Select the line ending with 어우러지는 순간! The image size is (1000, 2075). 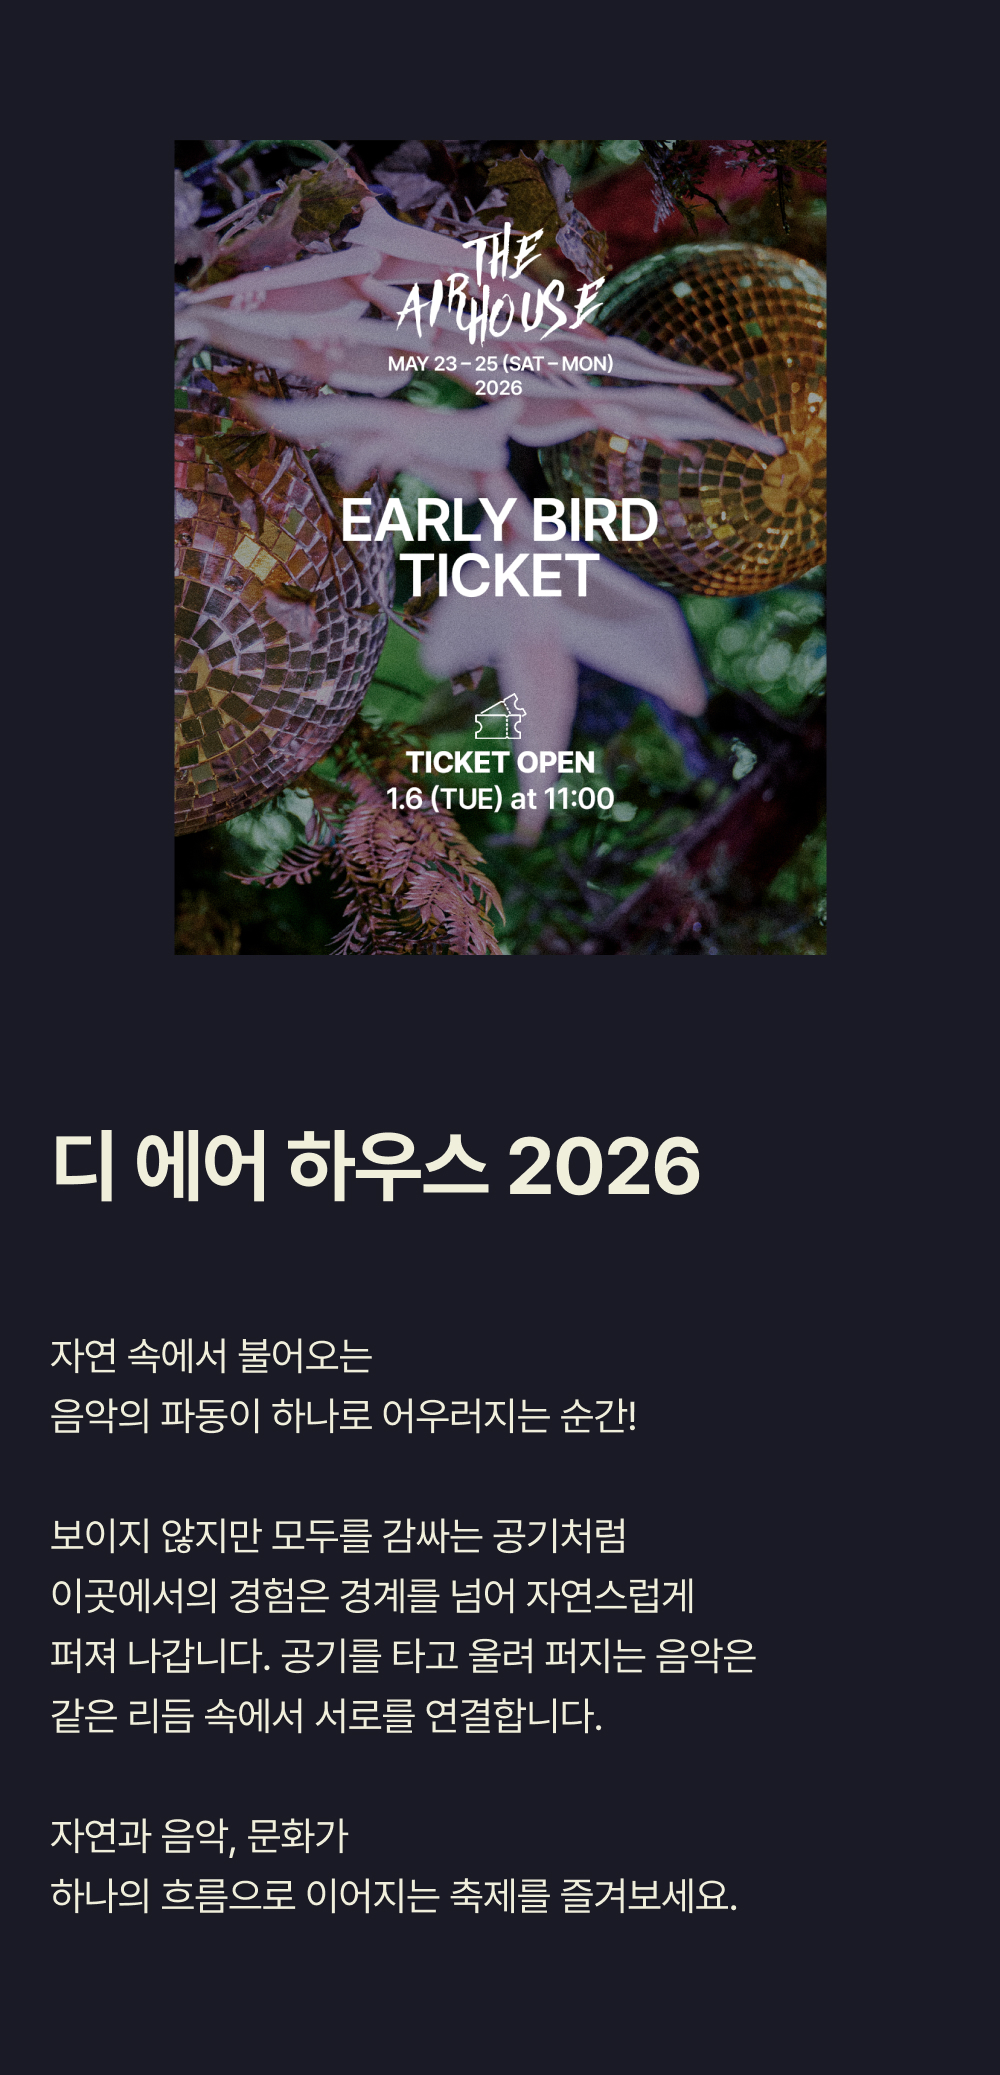[343, 1416]
